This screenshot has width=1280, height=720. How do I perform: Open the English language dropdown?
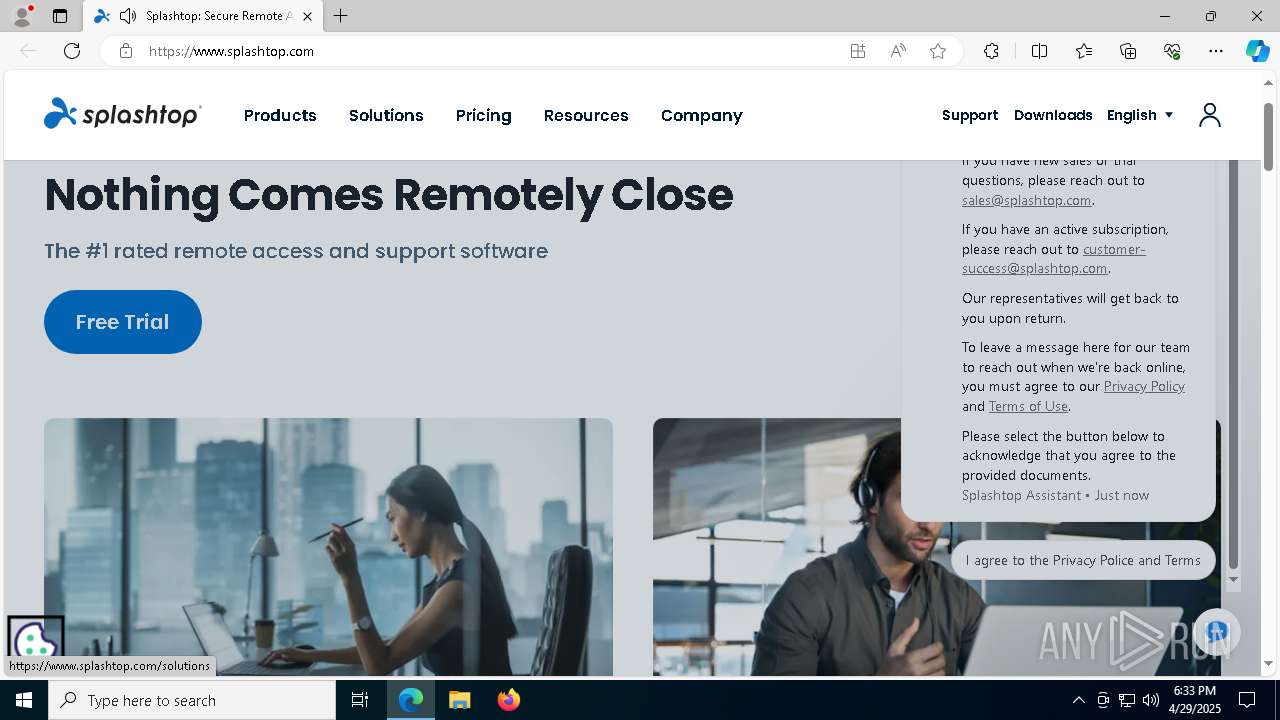point(1140,115)
